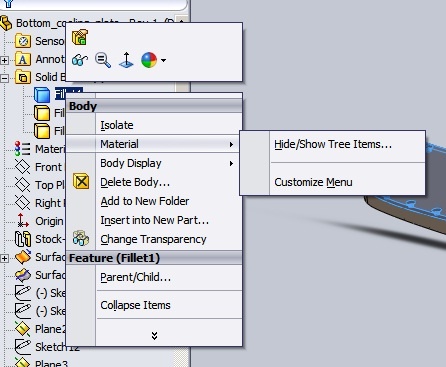Viewport: 446px width, 367px height.
Task: Choose Insert into New Part...
Action: tap(155, 220)
